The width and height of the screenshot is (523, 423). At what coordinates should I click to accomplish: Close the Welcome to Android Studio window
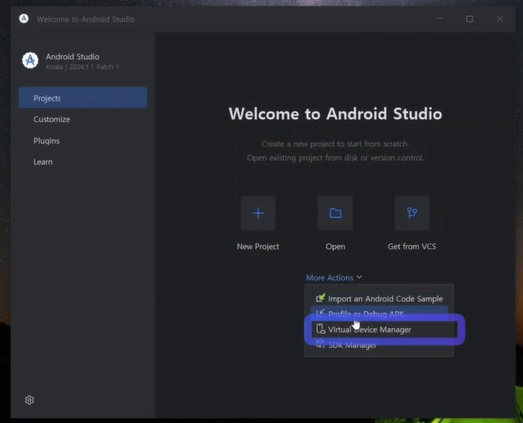[x=500, y=19]
